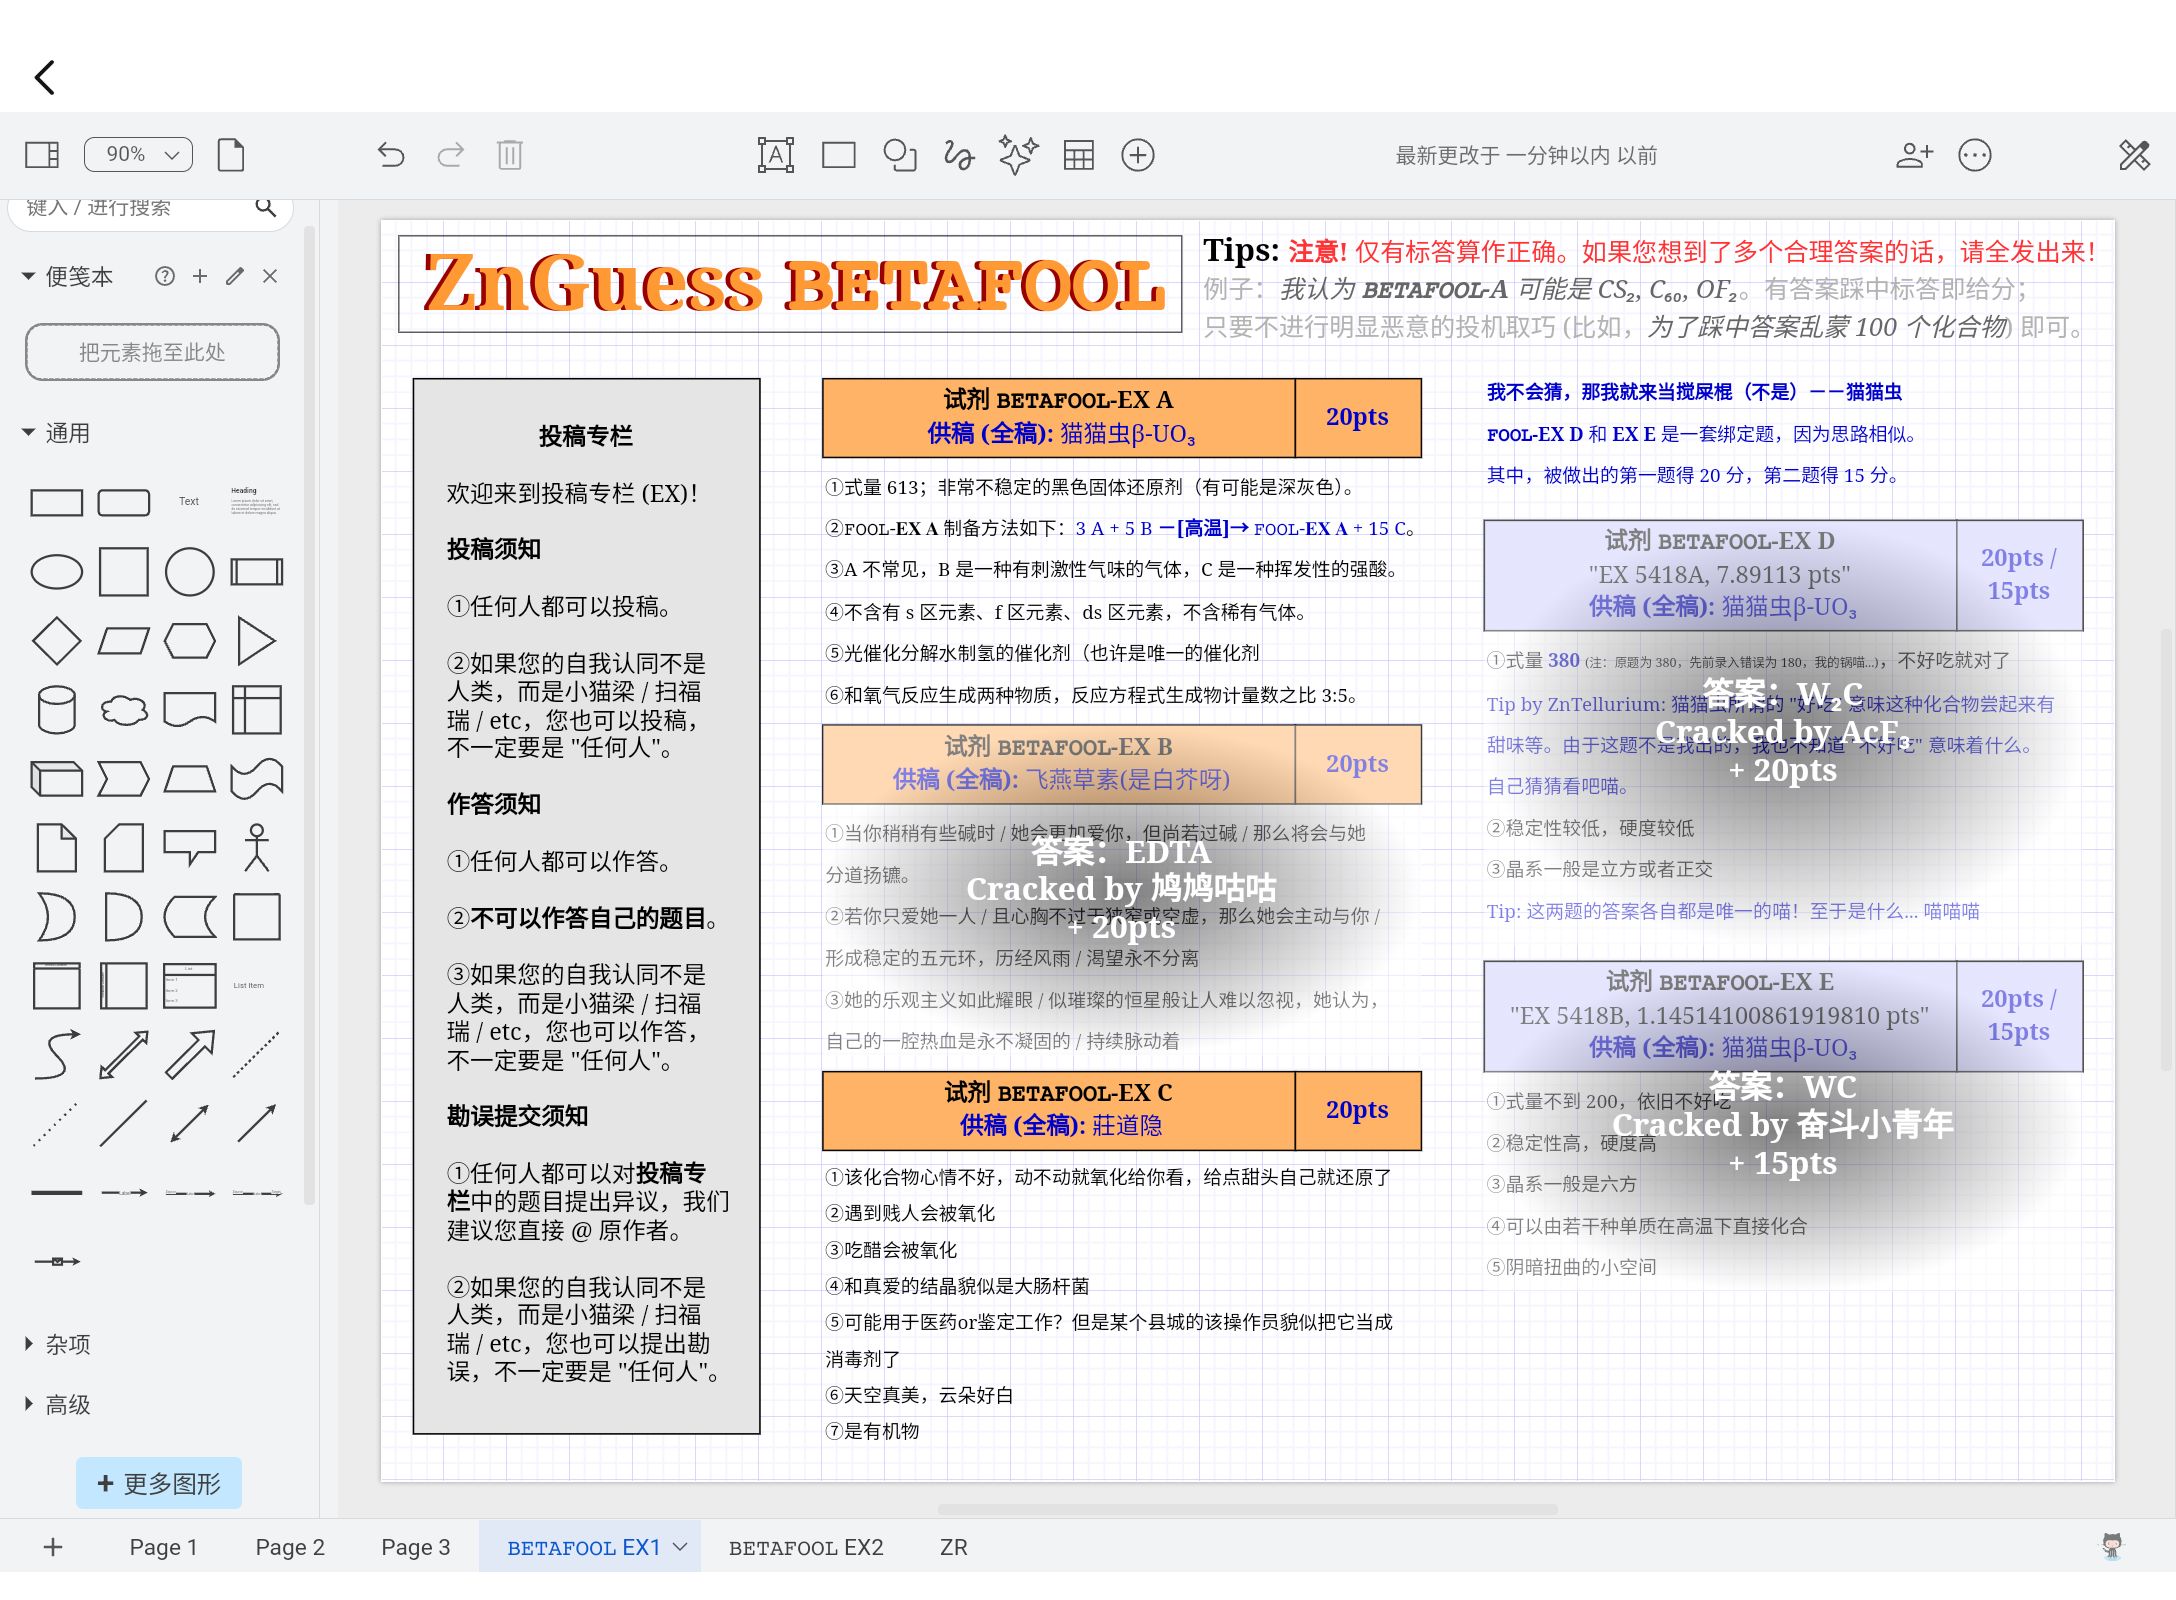The width and height of the screenshot is (2176, 1600).
Task: Go back with the top-left arrow
Action: pos(45,77)
